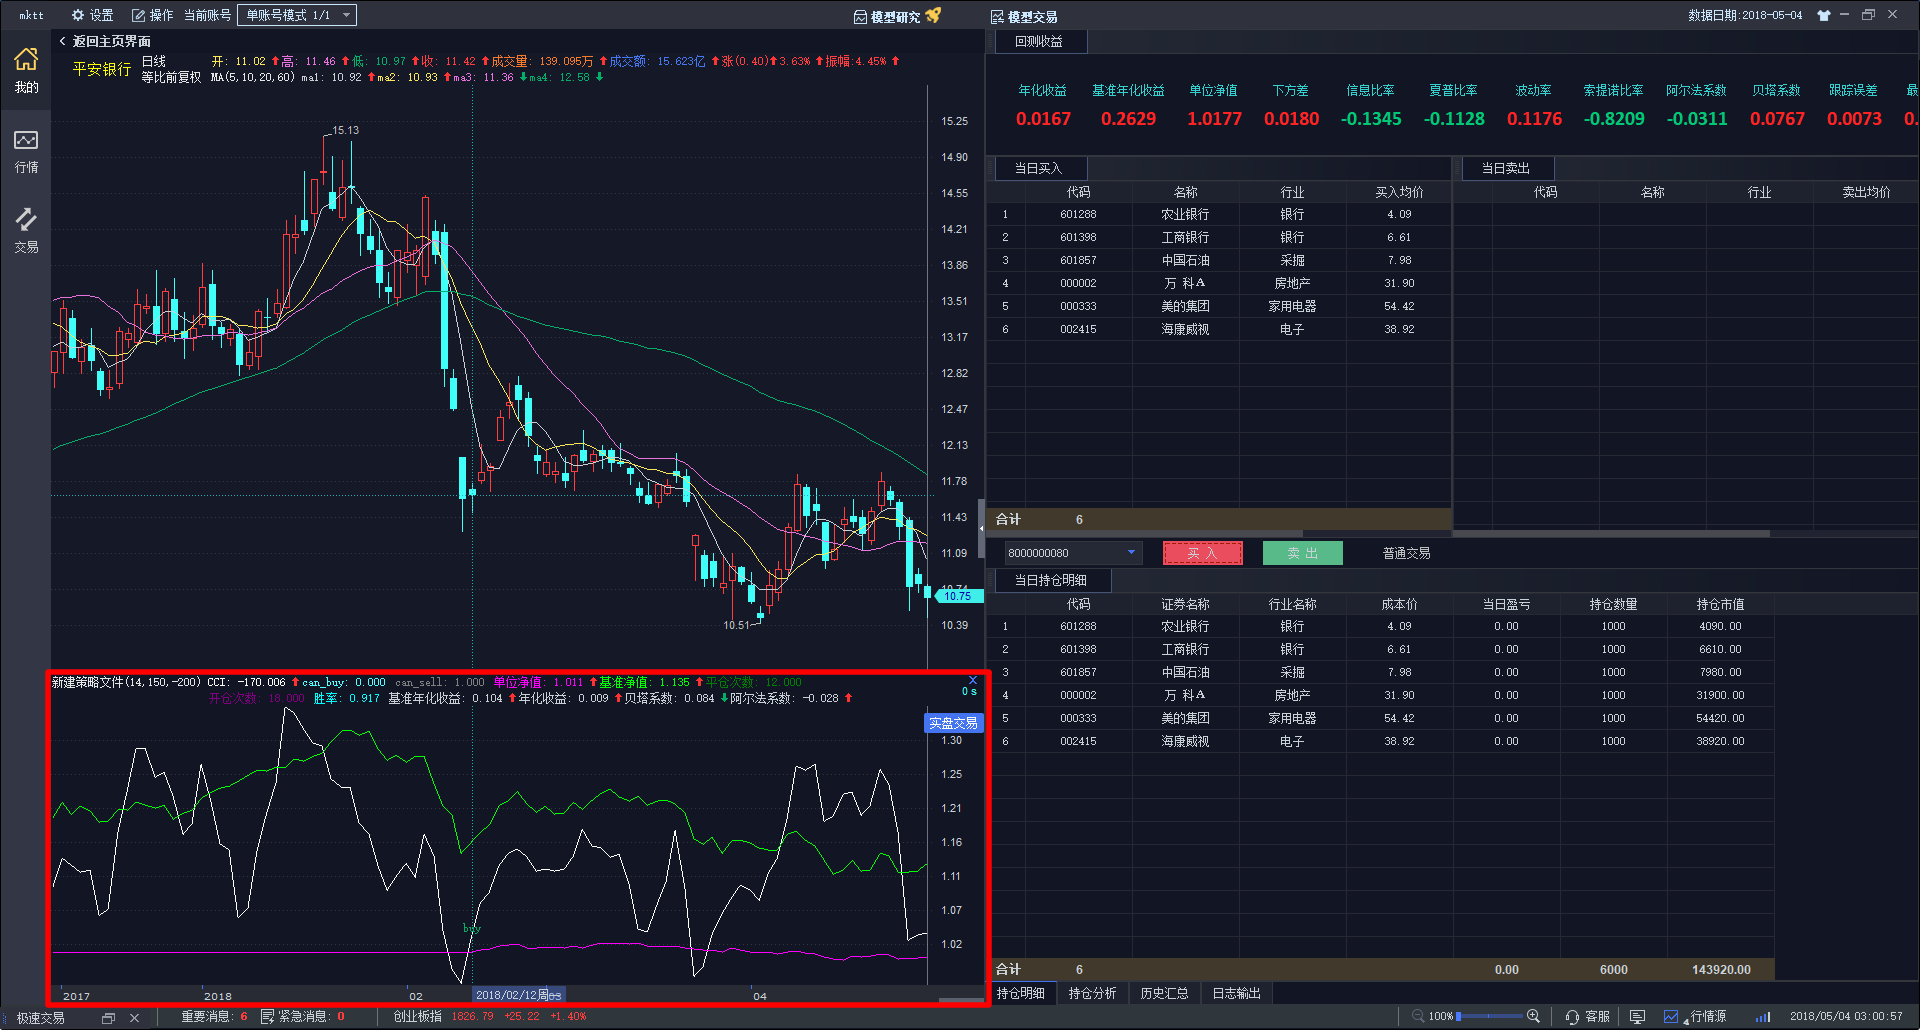Open the 行情 market quotes sidebar icon
Screen dimensions: 1920x1030
pyautogui.click(x=26, y=141)
